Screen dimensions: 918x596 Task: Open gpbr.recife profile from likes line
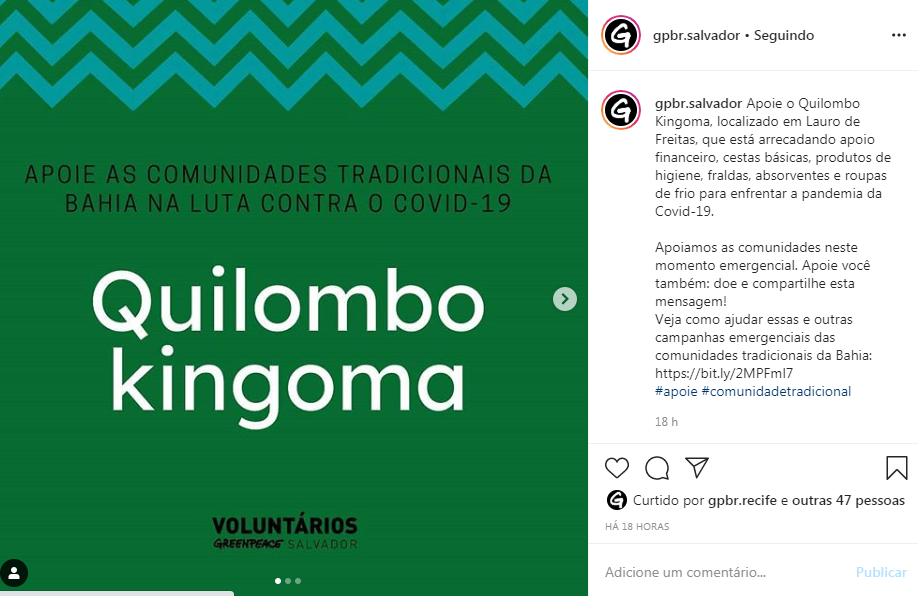point(742,501)
